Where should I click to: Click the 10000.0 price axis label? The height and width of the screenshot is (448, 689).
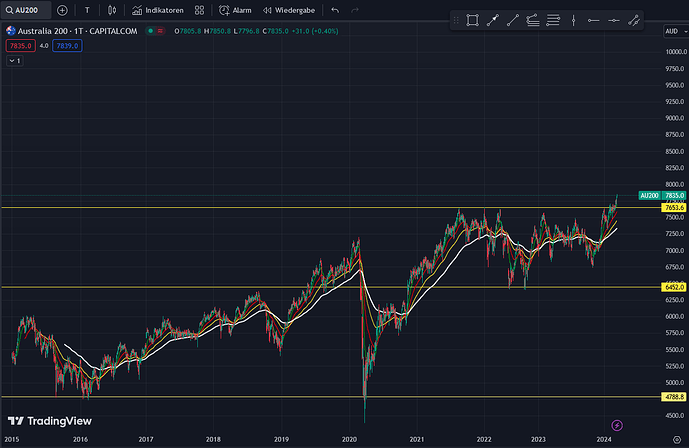click(676, 52)
